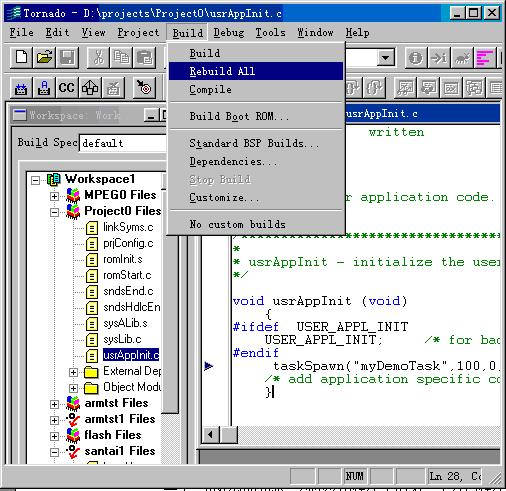Click the Save floppy disk icon
Image resolution: width=506 pixels, height=491 pixels.
[x=67, y=58]
